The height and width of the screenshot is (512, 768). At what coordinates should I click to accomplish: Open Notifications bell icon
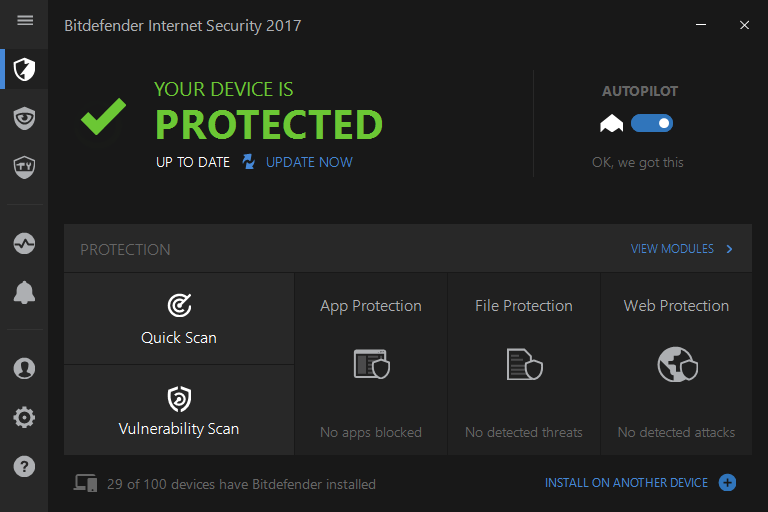pyautogui.click(x=25, y=292)
